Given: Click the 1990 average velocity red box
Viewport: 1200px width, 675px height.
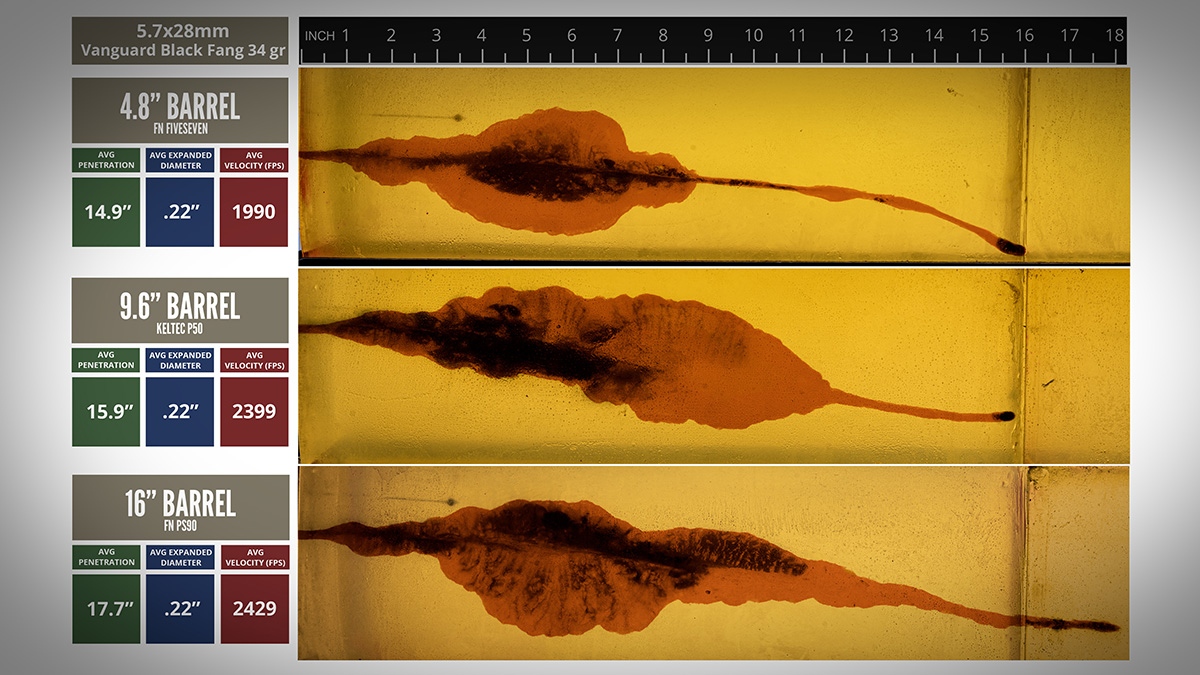Looking at the screenshot, I should [254, 212].
